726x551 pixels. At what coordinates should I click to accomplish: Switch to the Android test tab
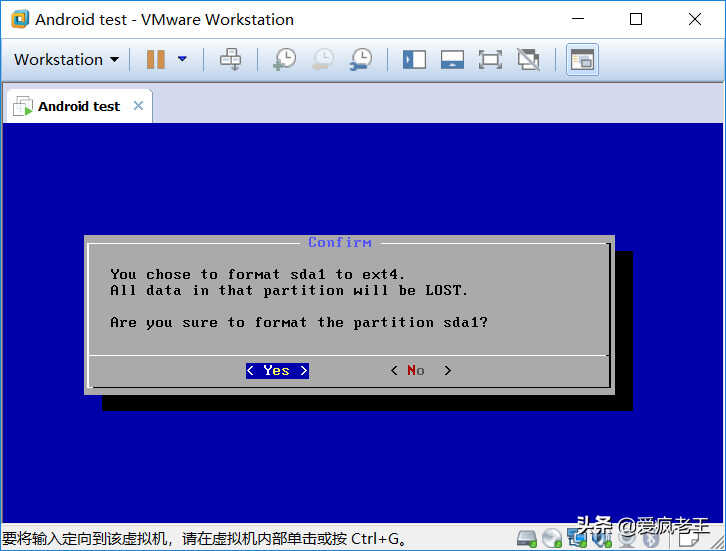click(x=78, y=106)
